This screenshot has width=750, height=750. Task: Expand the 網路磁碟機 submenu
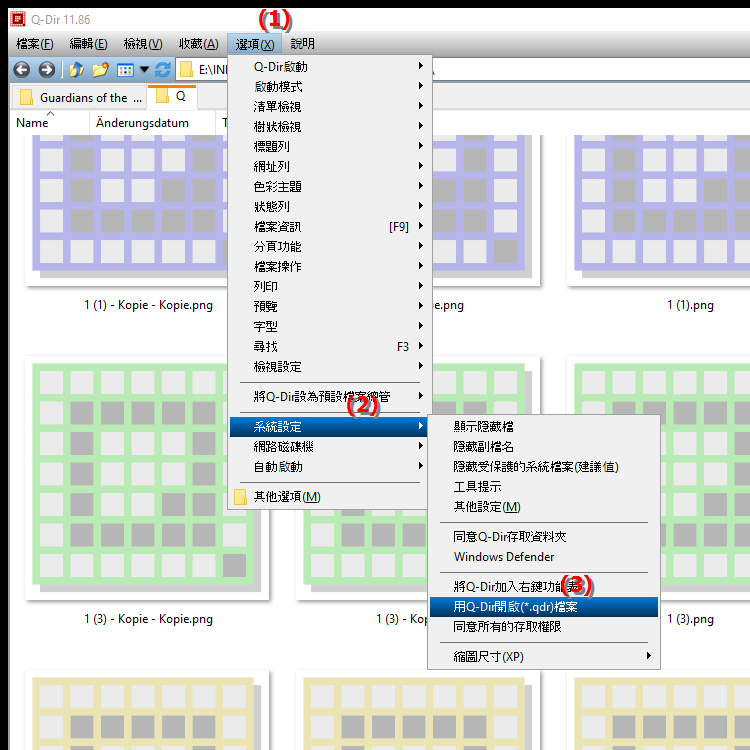[x=330, y=447]
